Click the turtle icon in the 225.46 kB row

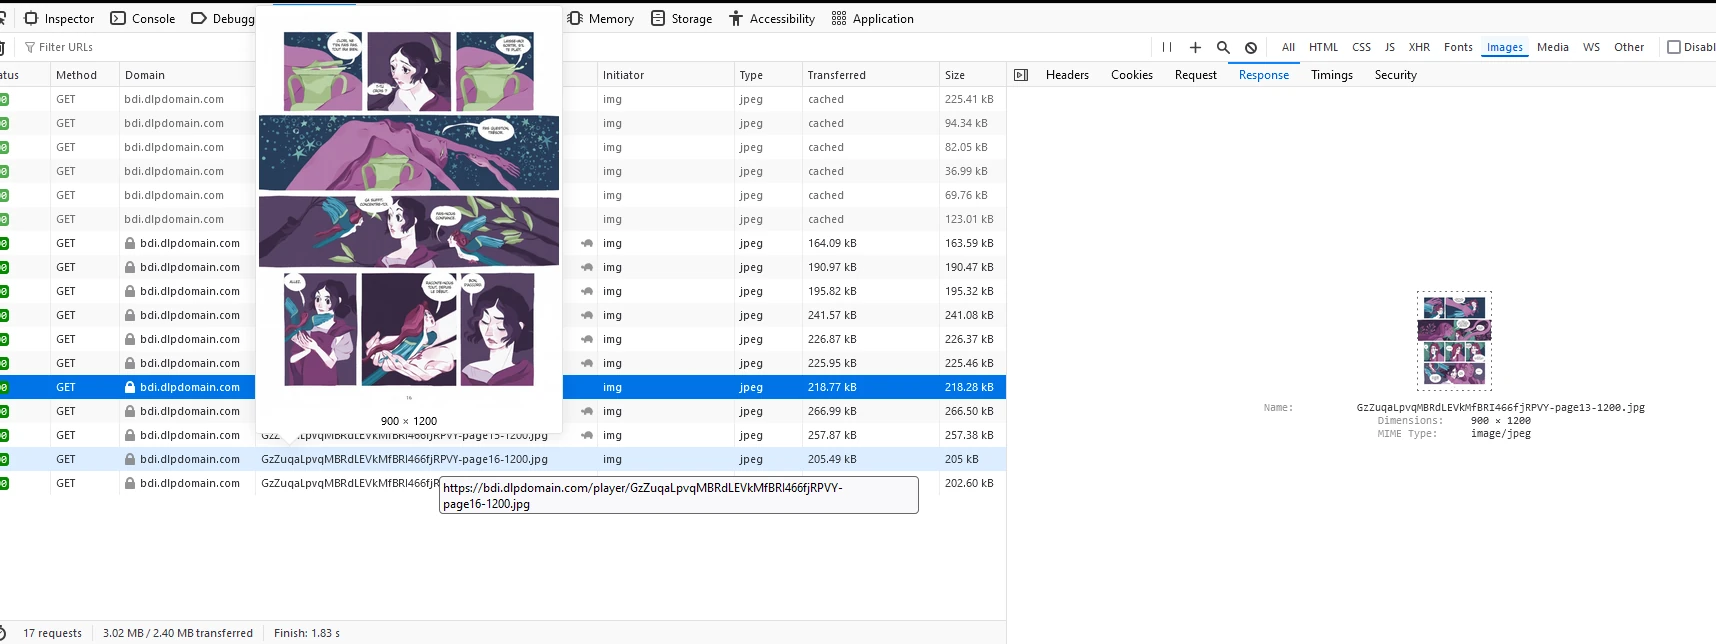587,363
